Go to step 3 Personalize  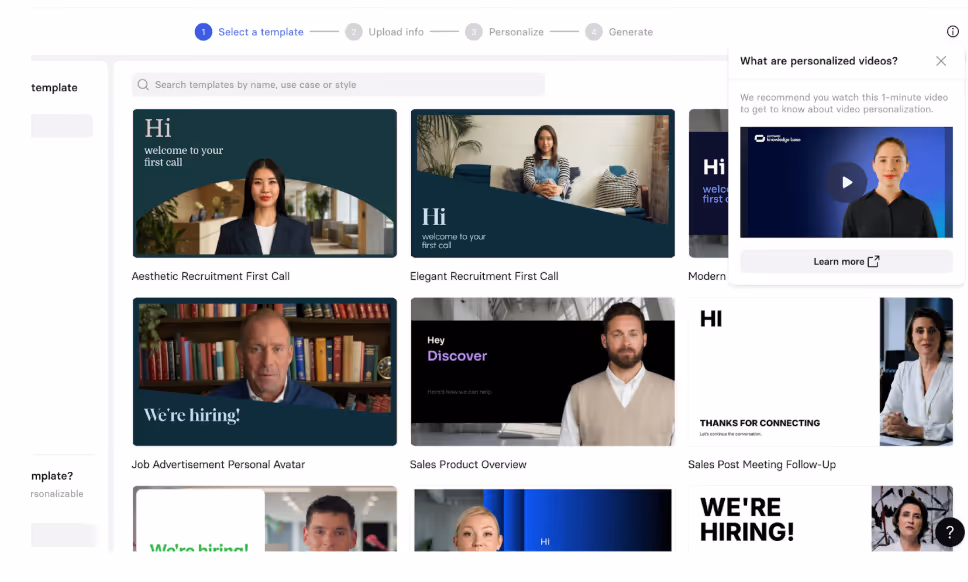point(504,31)
